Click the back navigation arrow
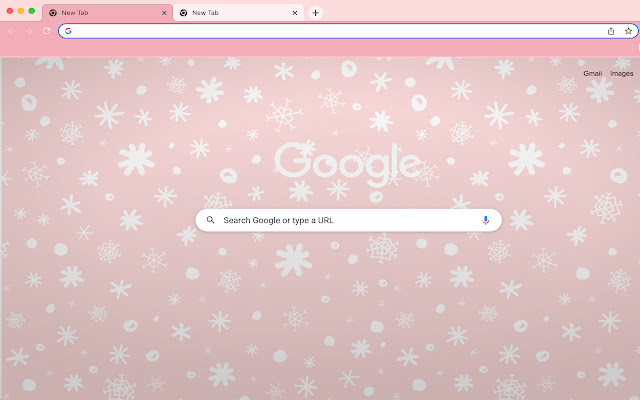The width and height of the screenshot is (640, 400). (11, 31)
